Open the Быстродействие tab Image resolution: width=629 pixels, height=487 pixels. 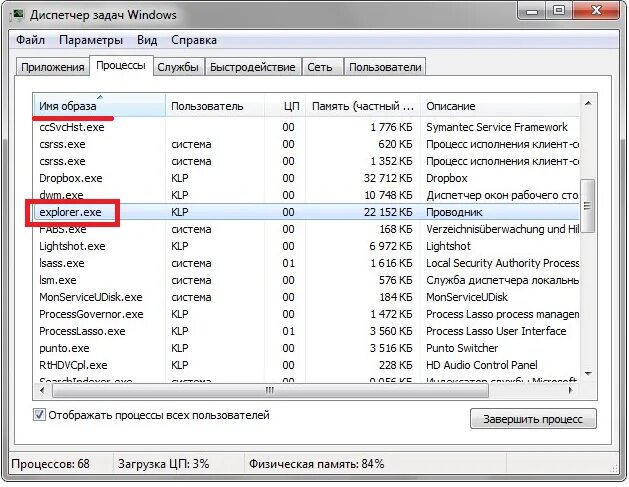coord(253,67)
